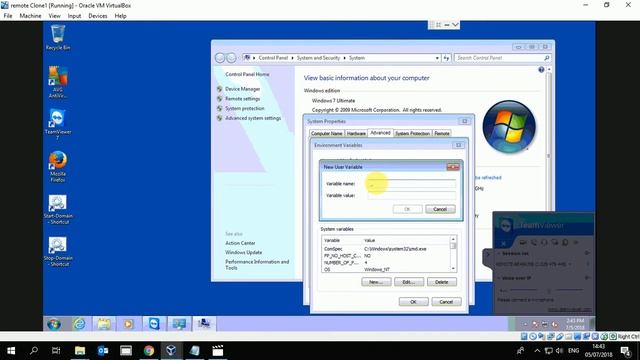640x360 pixels.
Task: Open Outlook on host taskbar
Action: coord(103,351)
